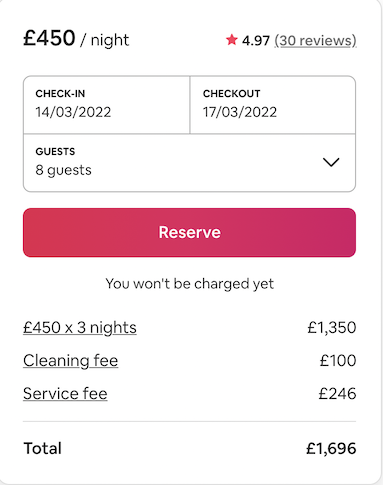Click the Reserve button
383x485 pixels.
point(189,232)
